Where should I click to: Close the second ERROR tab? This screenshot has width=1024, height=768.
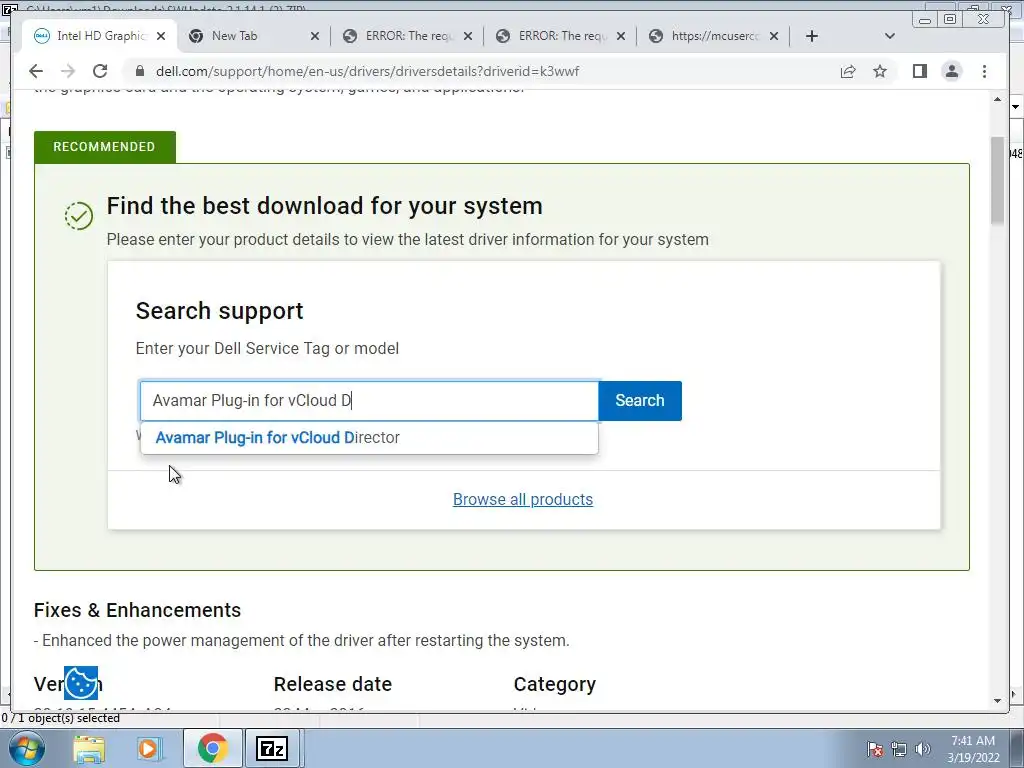pyautogui.click(x=621, y=36)
